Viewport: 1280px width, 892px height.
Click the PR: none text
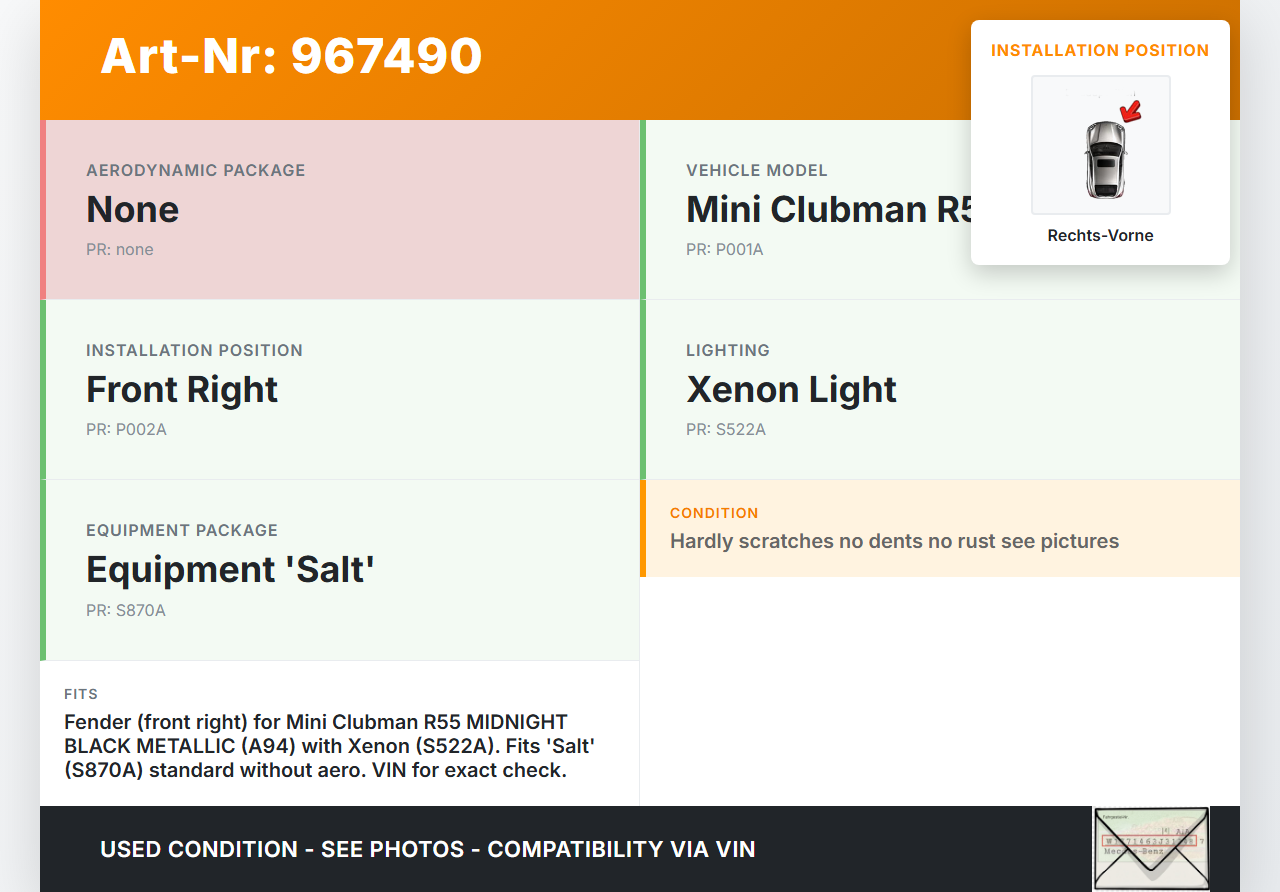click(120, 250)
